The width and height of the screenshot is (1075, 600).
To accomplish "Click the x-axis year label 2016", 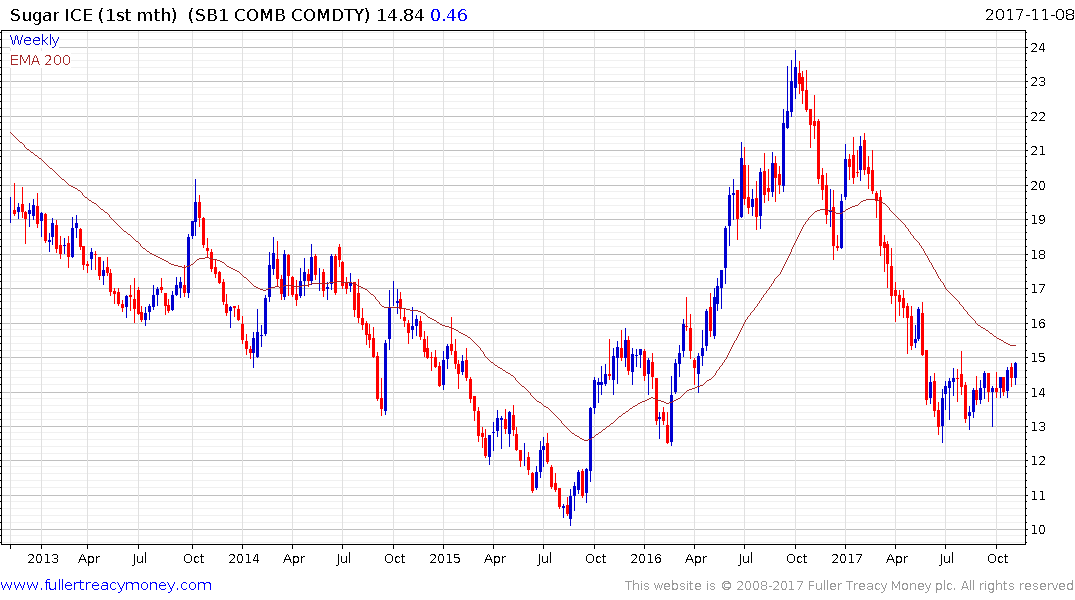I will 646,558.
